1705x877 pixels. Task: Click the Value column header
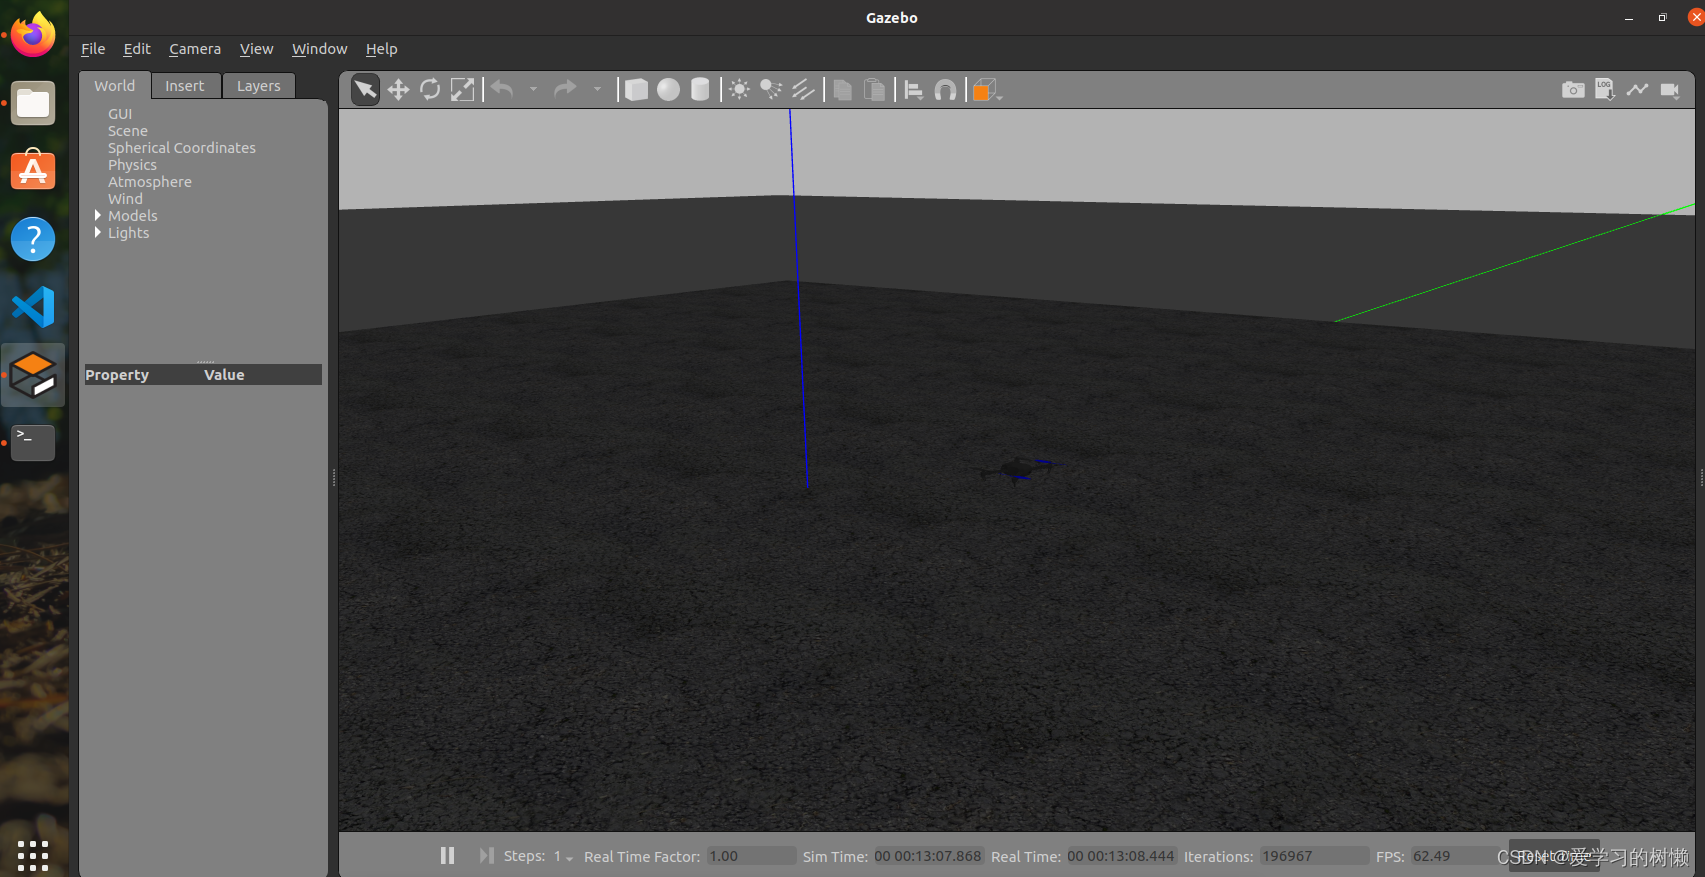click(x=224, y=375)
